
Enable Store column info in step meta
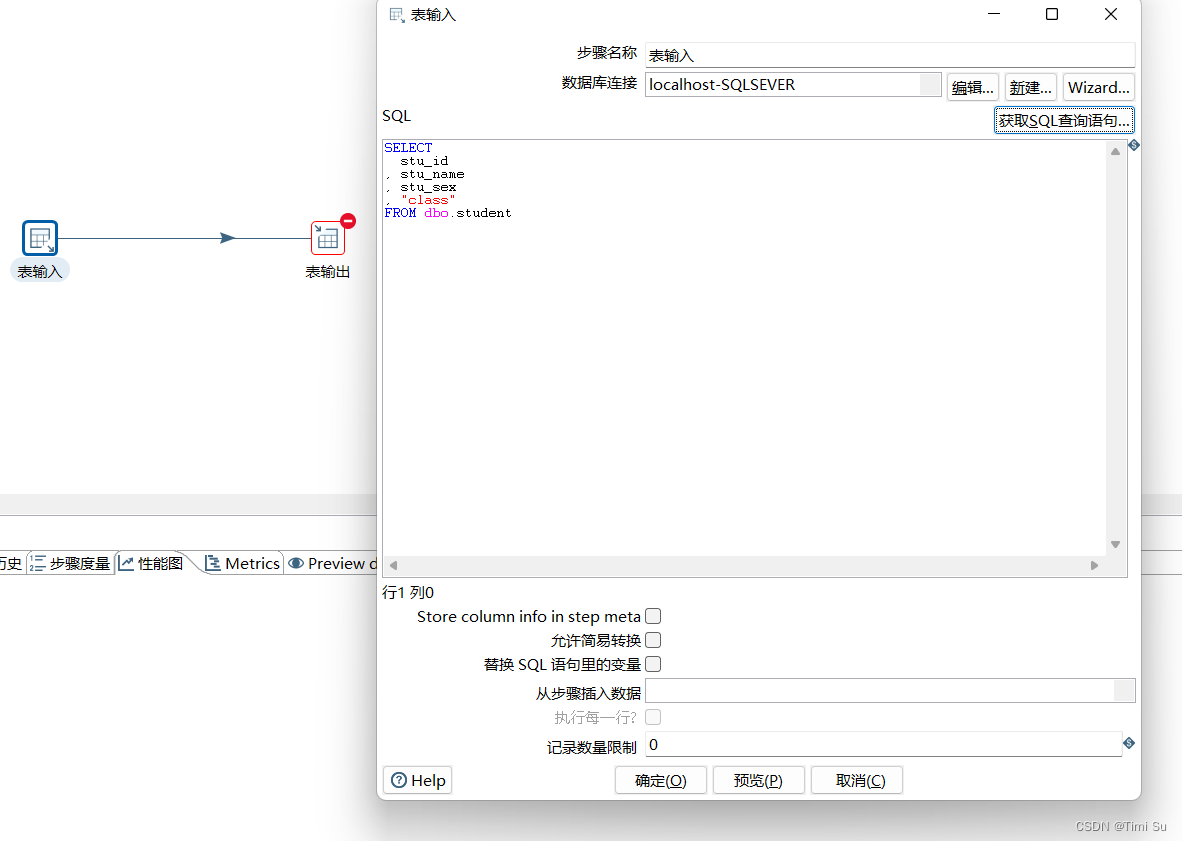tap(653, 616)
